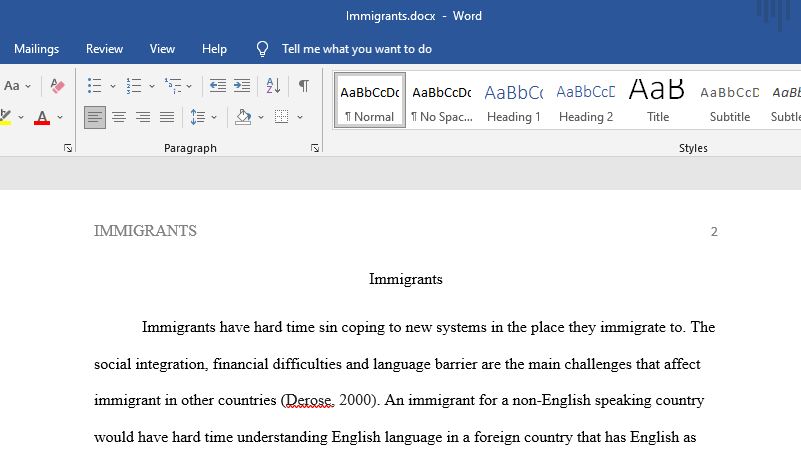The width and height of the screenshot is (801, 450).
Task: Click the Bullets list icon
Action: point(95,86)
